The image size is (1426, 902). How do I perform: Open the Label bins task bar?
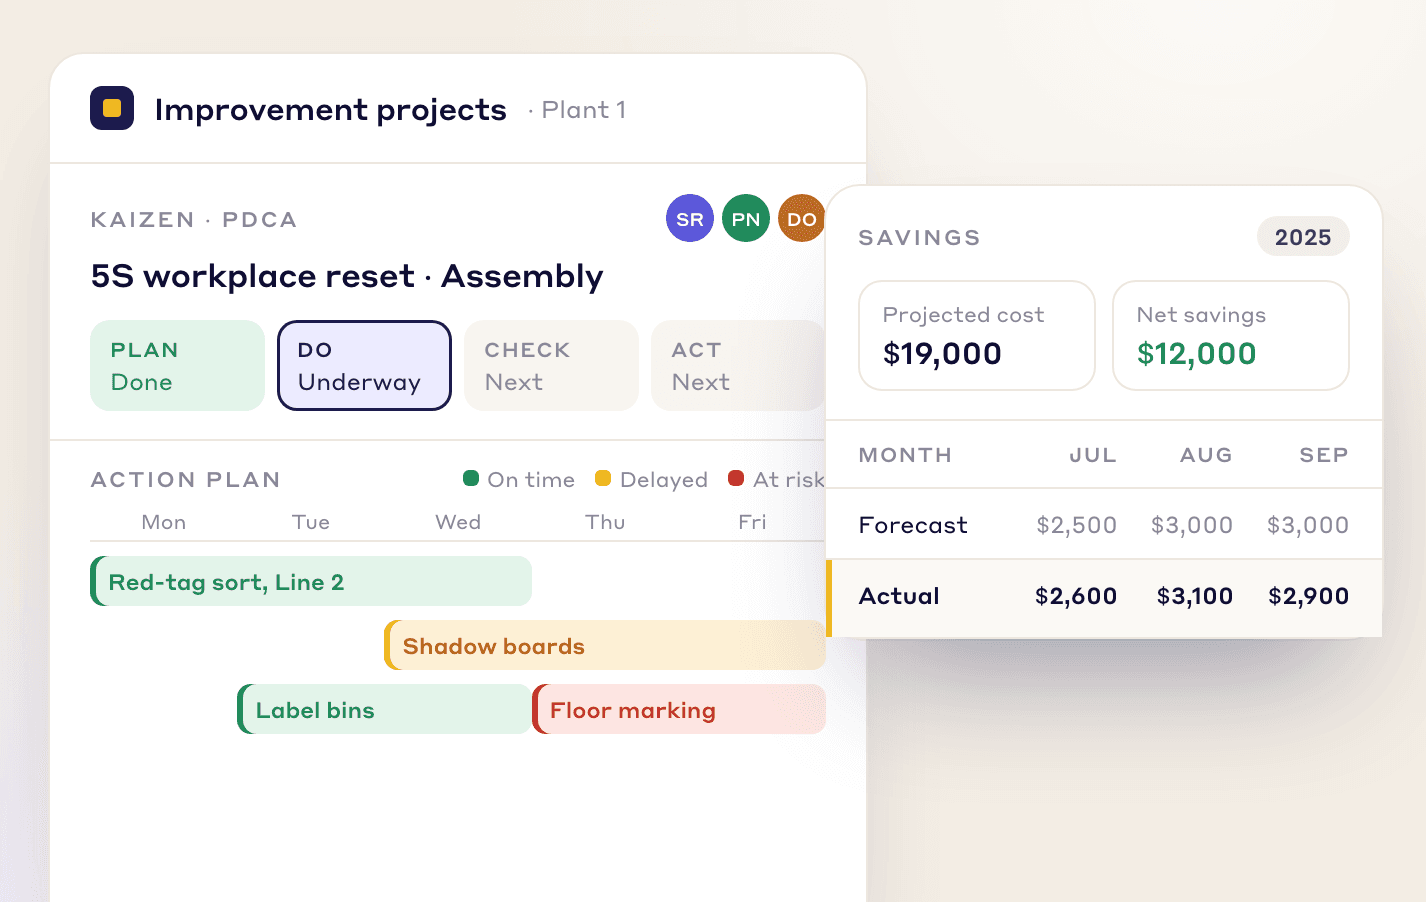(x=384, y=709)
